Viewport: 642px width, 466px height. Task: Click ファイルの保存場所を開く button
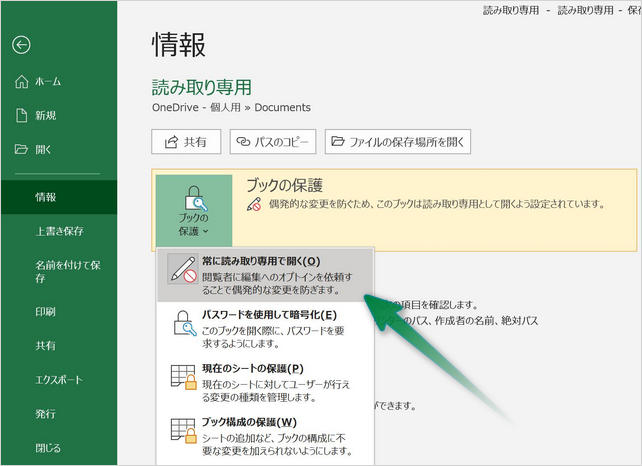click(398, 142)
